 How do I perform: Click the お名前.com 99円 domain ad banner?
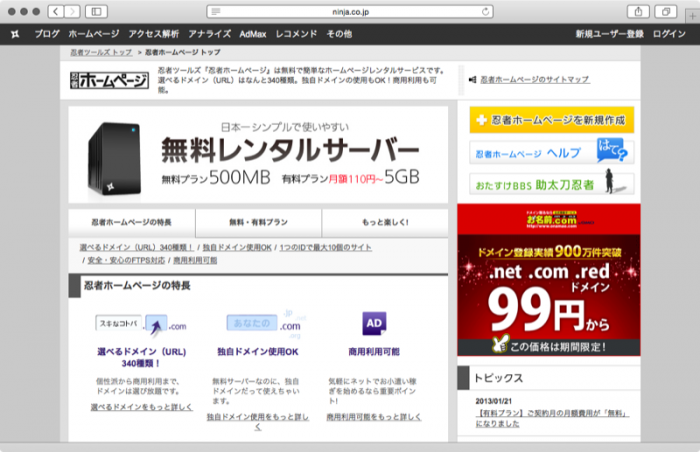(x=549, y=280)
